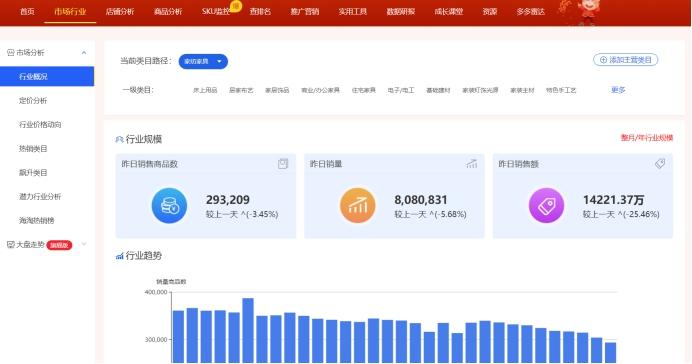692x364 pixels.
Task: Click the 293,209 sales product count
Action: tap(228, 200)
